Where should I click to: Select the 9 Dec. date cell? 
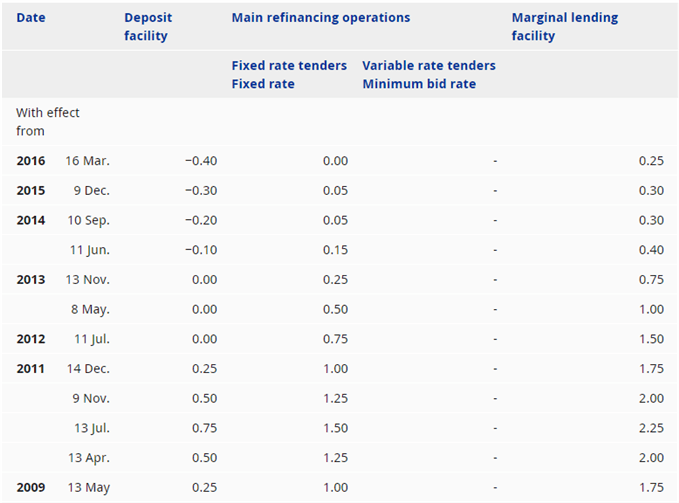[91, 191]
